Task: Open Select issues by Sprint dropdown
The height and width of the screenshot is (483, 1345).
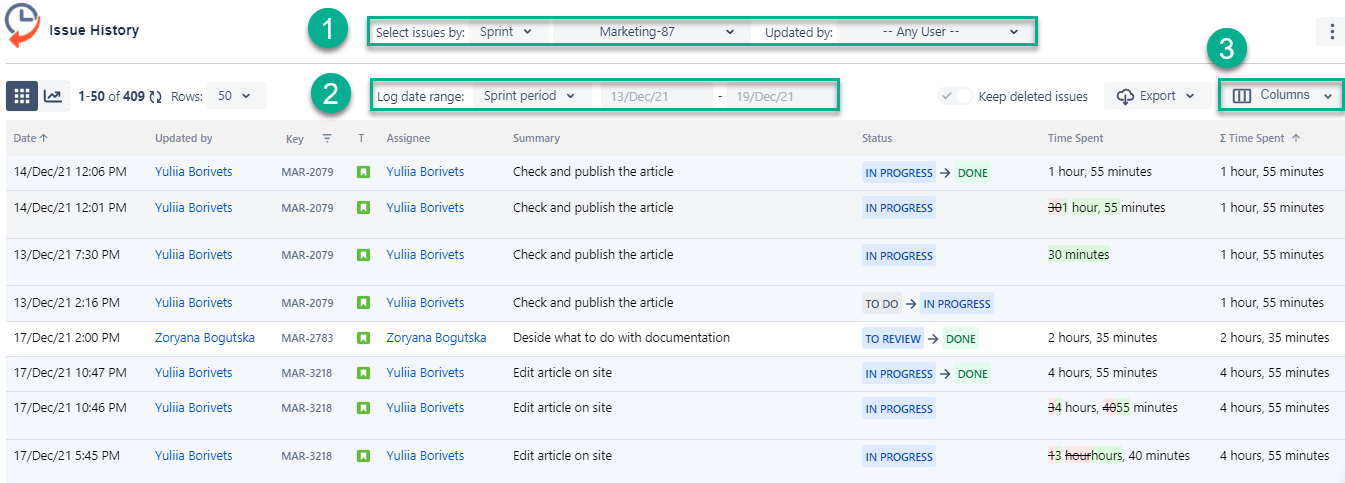Action: point(508,32)
